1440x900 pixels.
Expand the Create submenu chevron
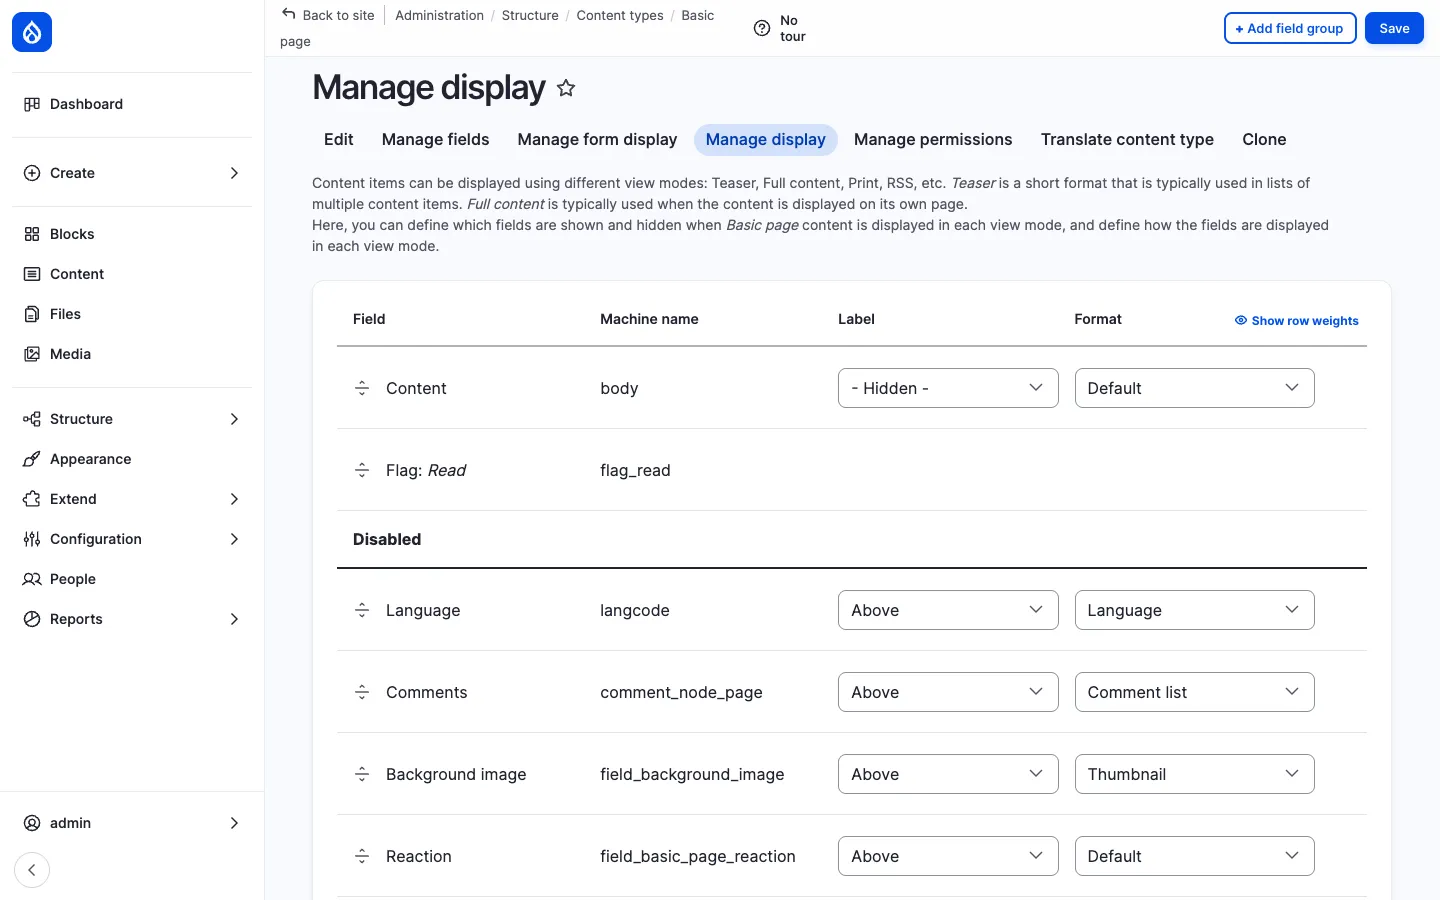234,173
